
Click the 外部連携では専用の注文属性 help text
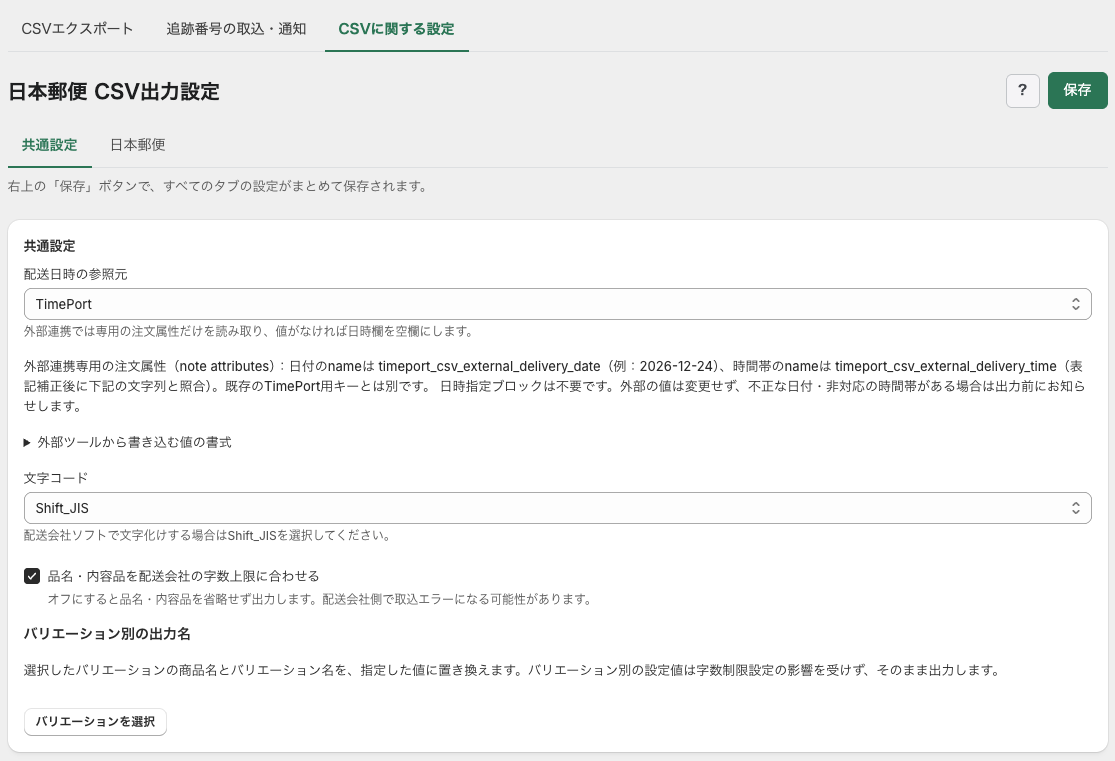click(249, 331)
